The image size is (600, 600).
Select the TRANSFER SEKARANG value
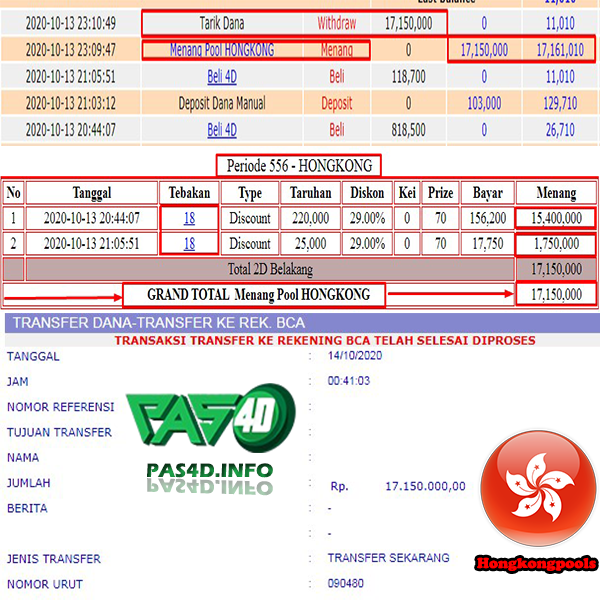coord(388,558)
